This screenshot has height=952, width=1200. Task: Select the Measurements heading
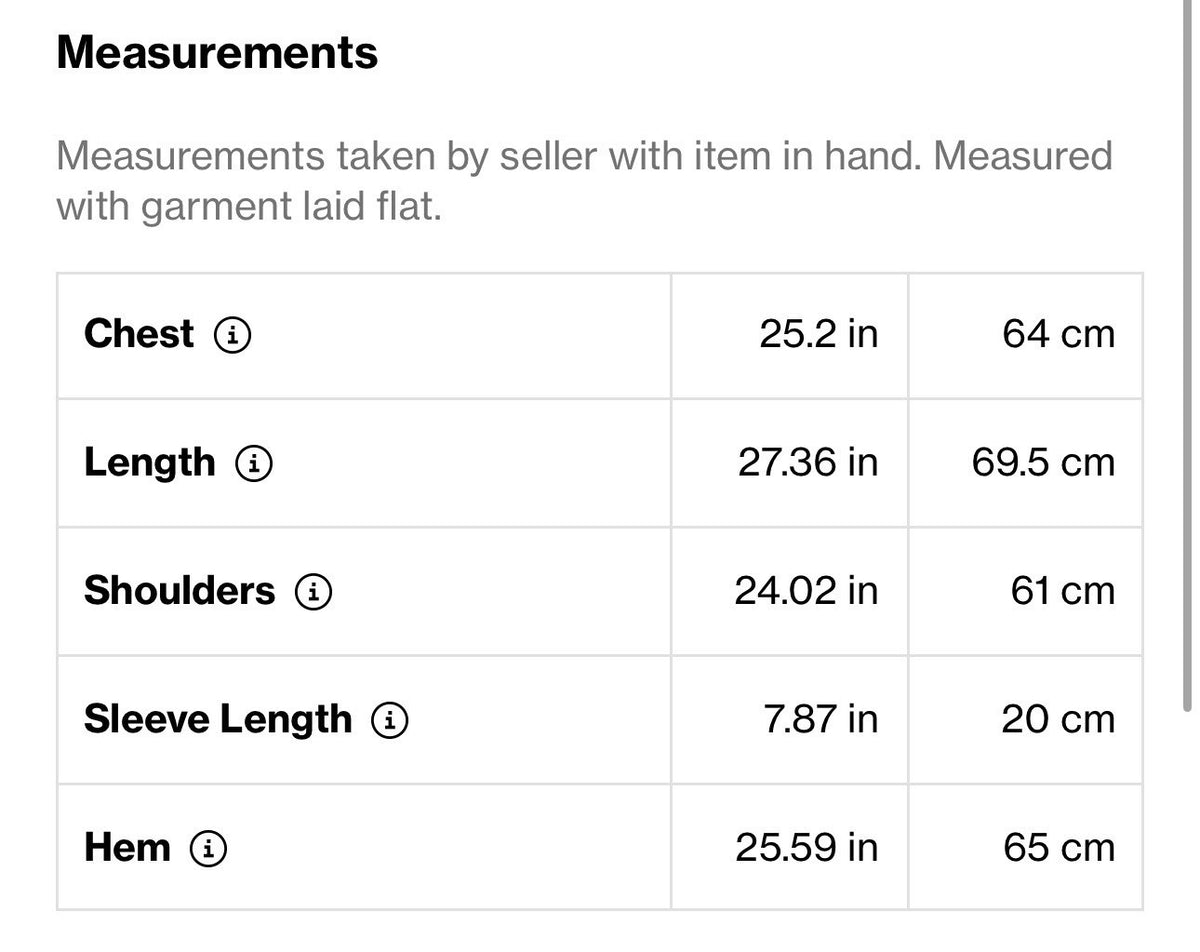pos(217,52)
